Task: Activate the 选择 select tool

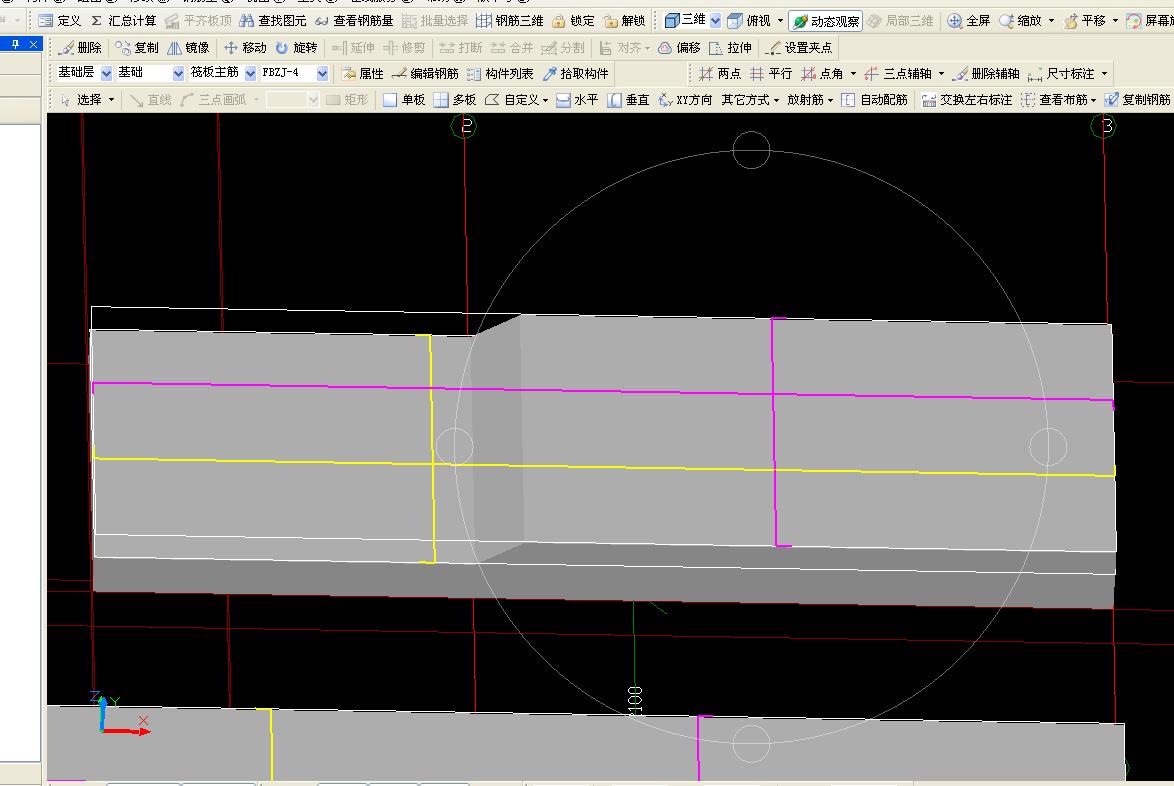Action: click(x=81, y=100)
